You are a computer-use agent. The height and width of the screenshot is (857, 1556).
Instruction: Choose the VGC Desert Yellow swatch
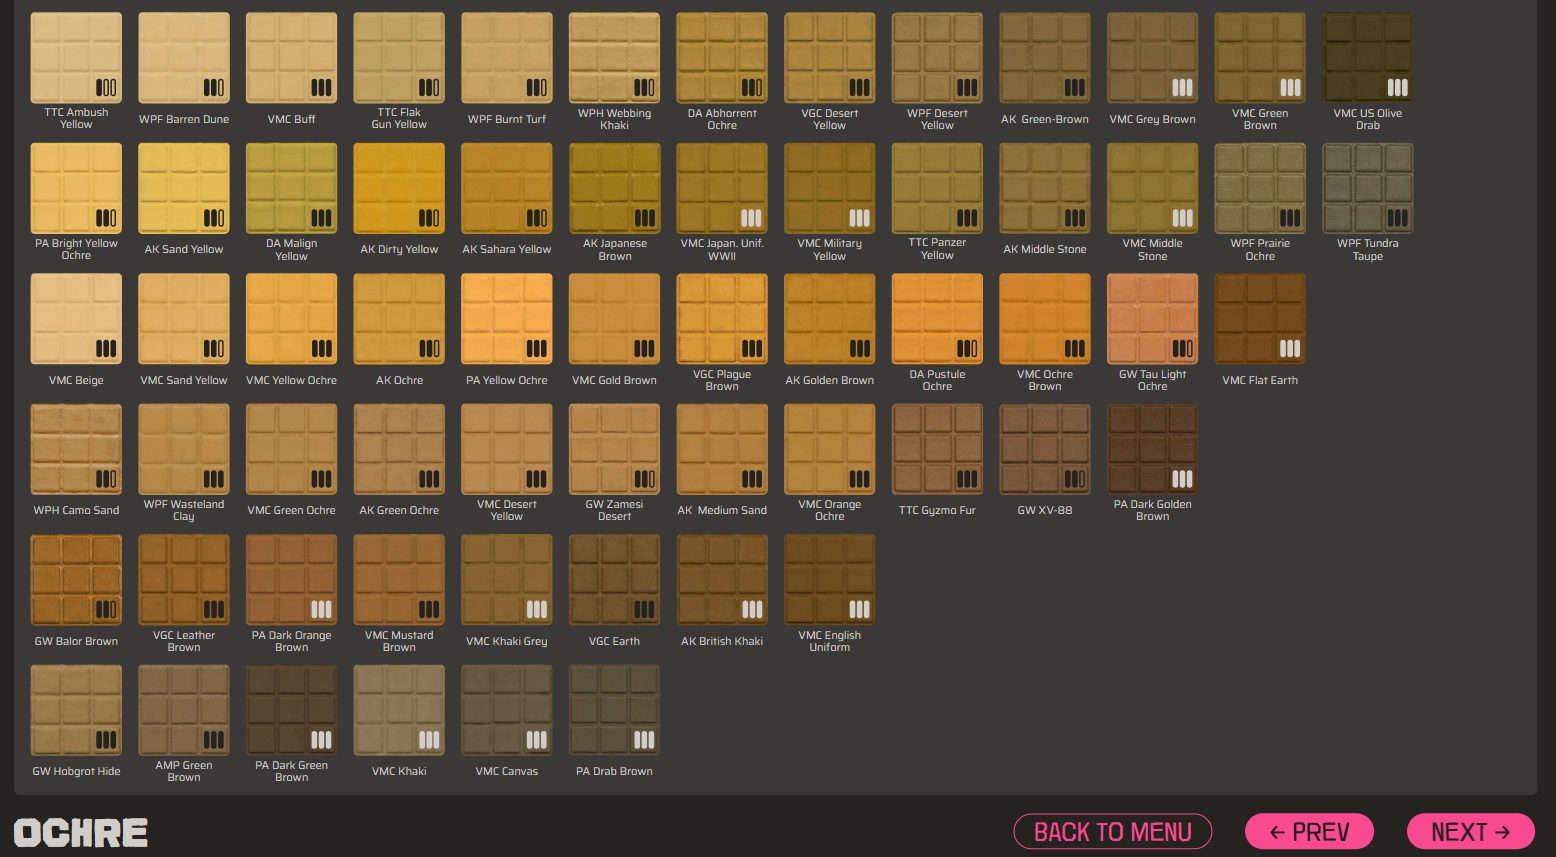(x=830, y=58)
